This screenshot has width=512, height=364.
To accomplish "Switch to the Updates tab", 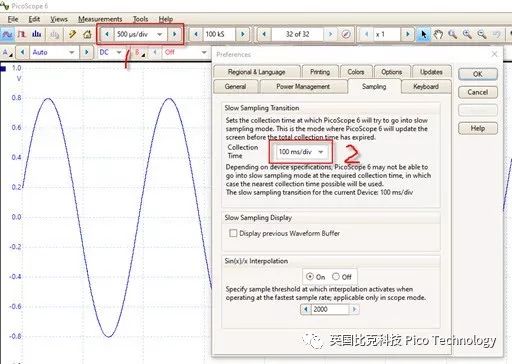I will (x=431, y=72).
